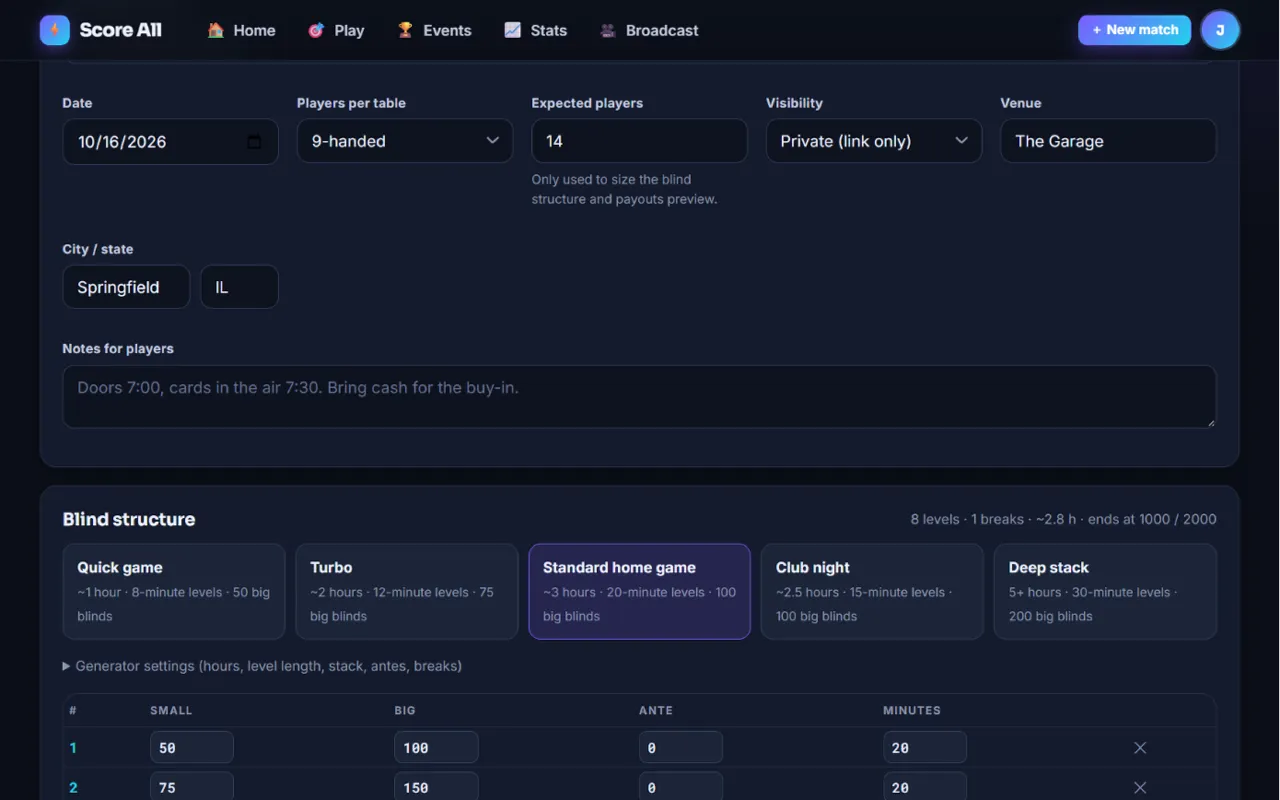Click the blind structure summary text
This screenshot has height=800, width=1280.
[1063, 519]
